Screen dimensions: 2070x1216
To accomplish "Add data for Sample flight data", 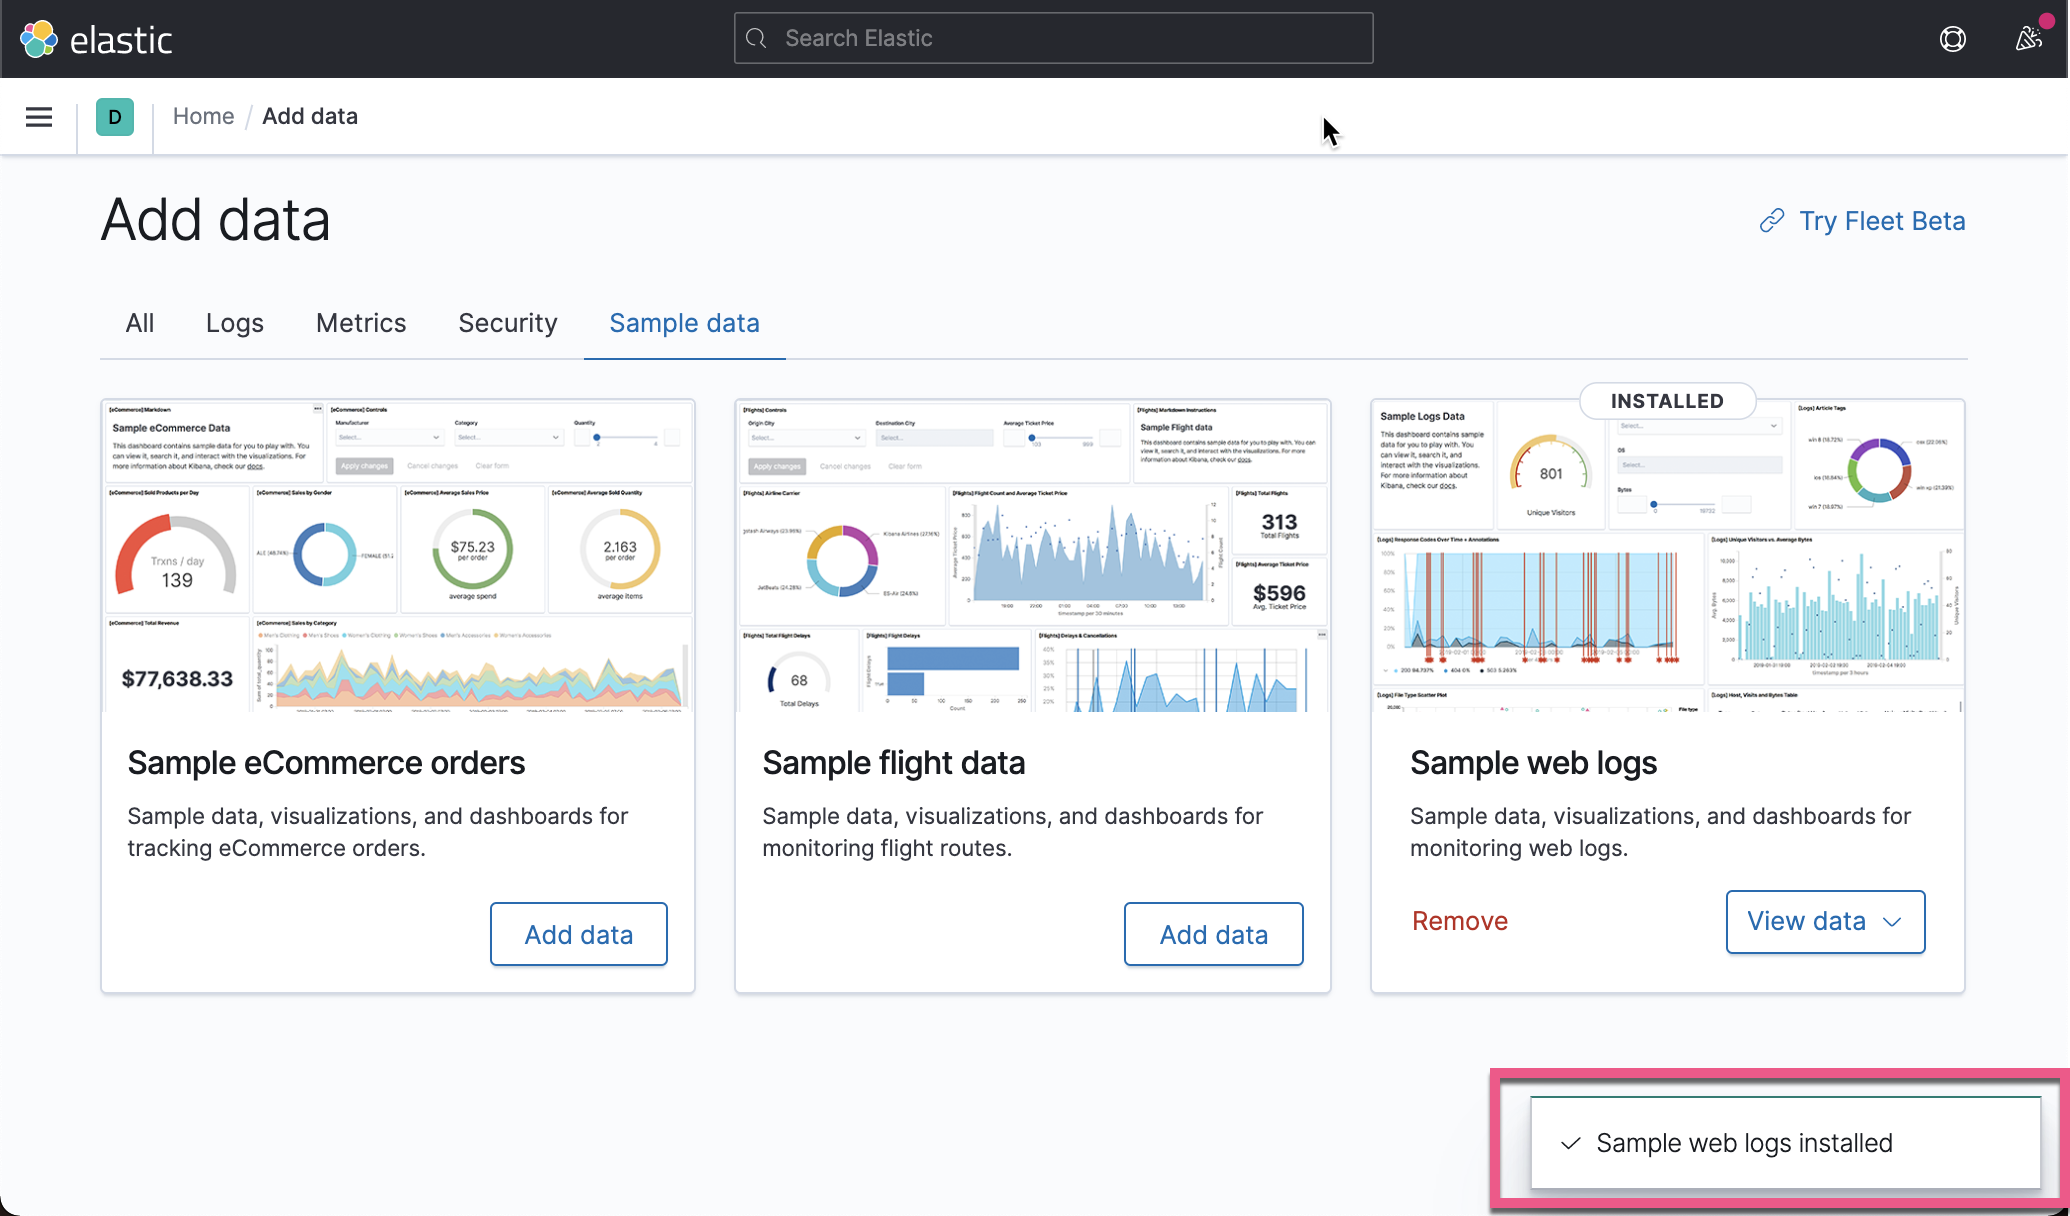I will coord(1213,934).
